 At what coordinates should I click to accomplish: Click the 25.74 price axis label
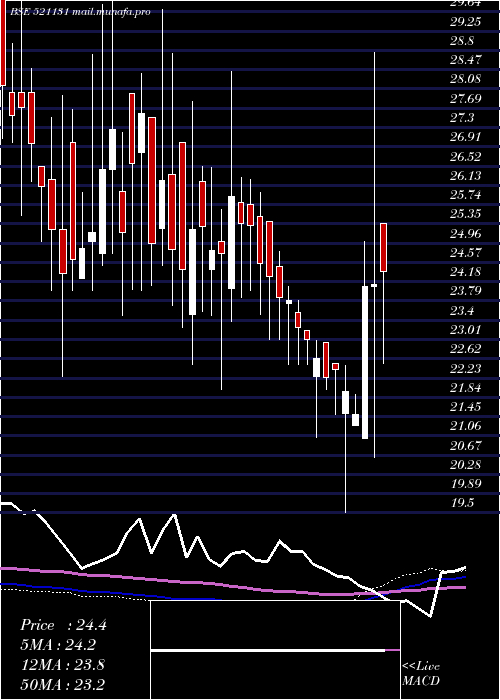tap(465, 195)
